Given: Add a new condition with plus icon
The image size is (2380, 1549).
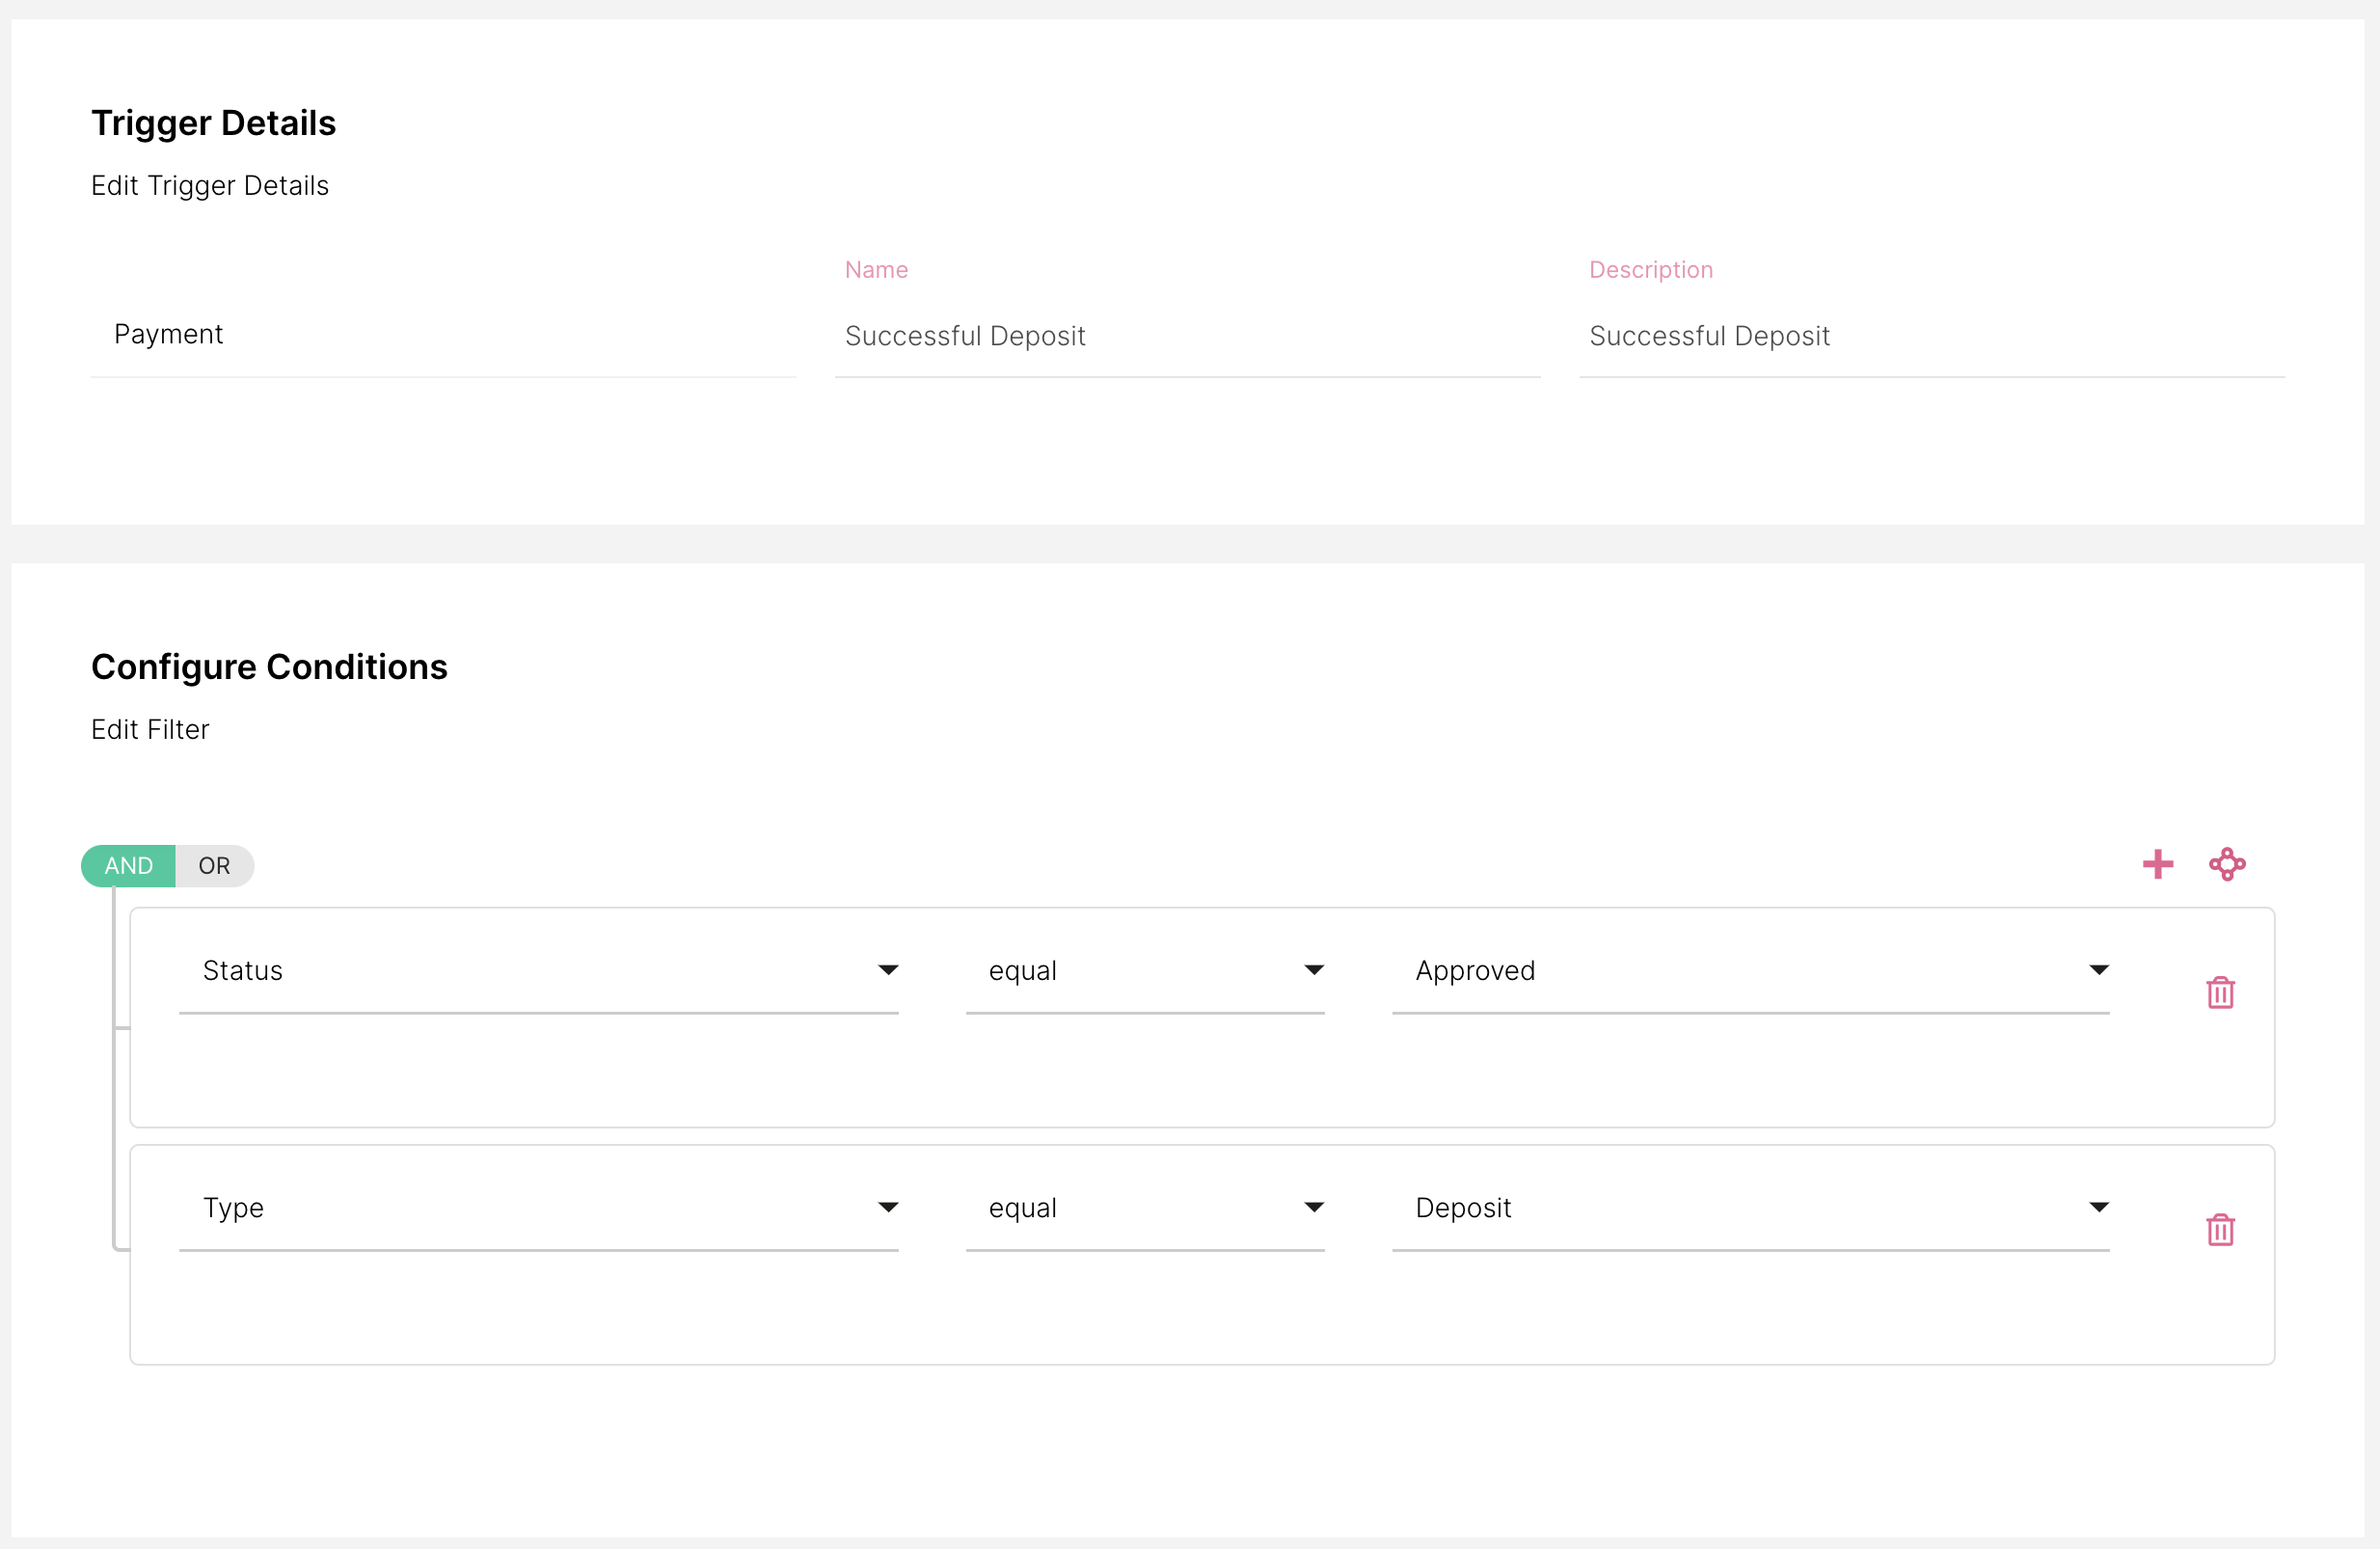Looking at the screenshot, I should [2157, 864].
